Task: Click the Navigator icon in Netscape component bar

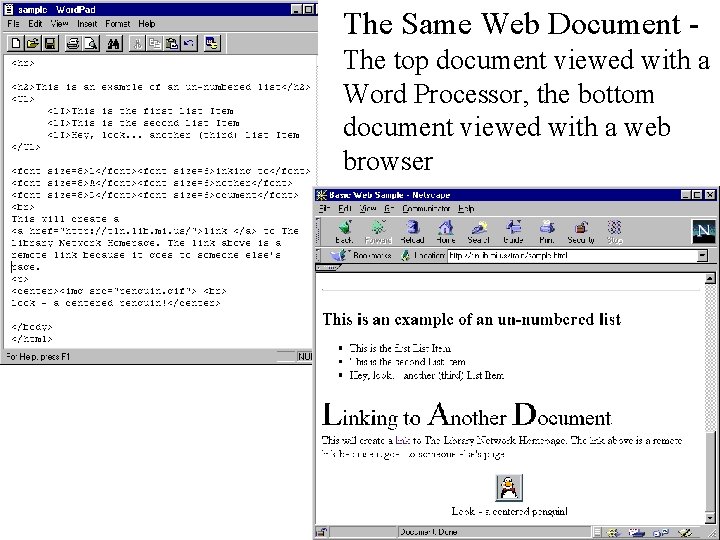Action: click(615, 533)
